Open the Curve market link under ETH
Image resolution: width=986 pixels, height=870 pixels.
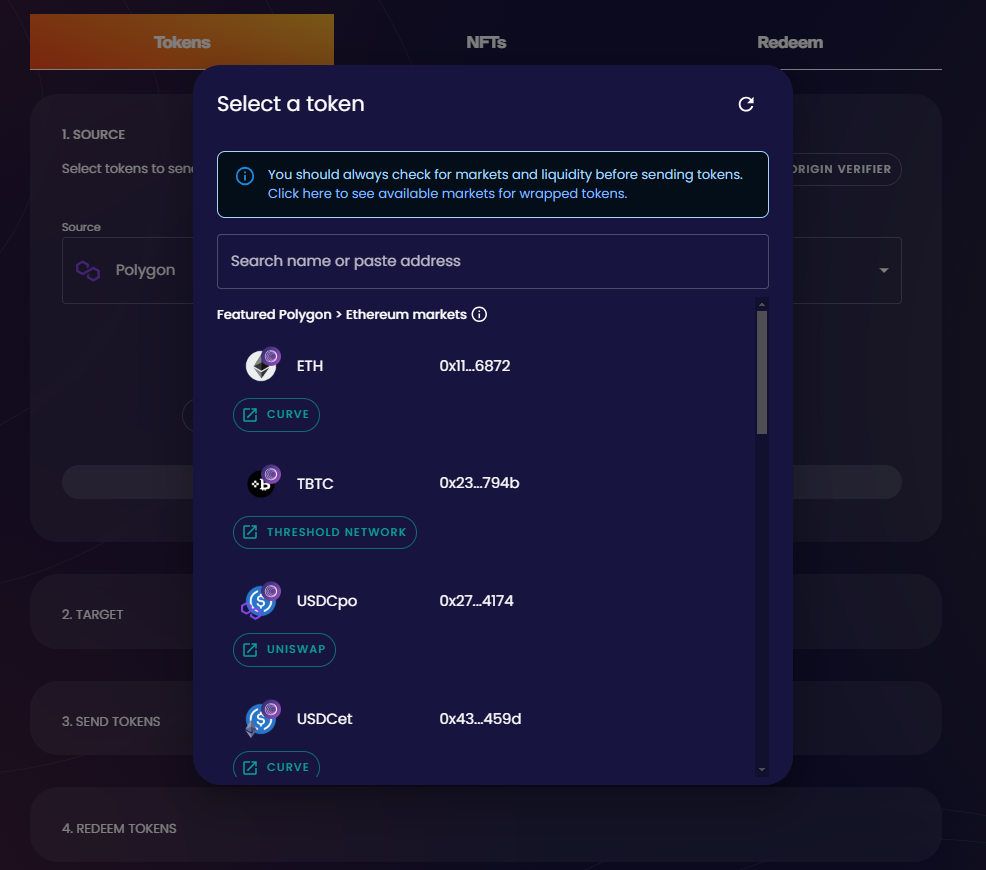coord(276,415)
